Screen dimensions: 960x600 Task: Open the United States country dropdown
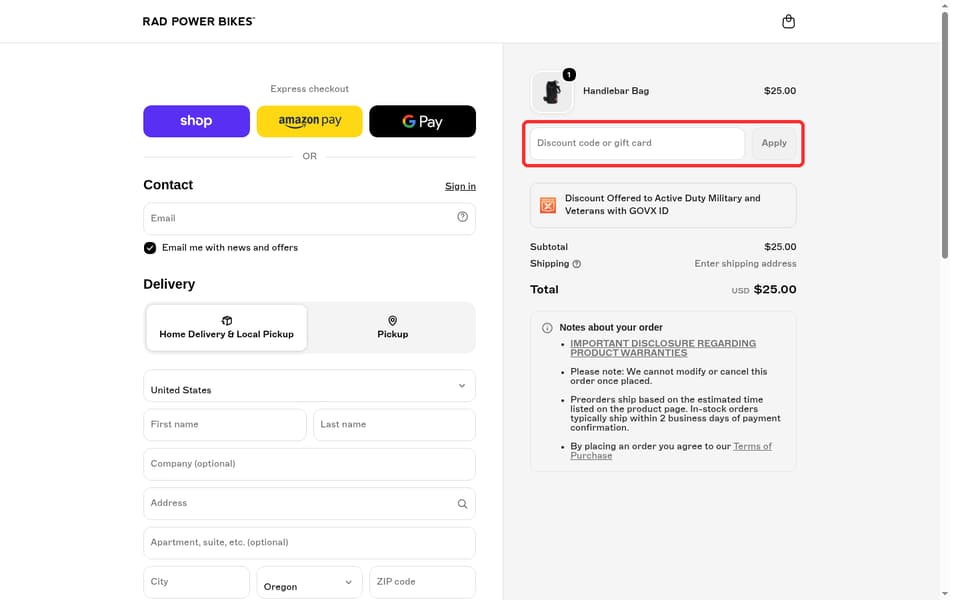(x=309, y=386)
